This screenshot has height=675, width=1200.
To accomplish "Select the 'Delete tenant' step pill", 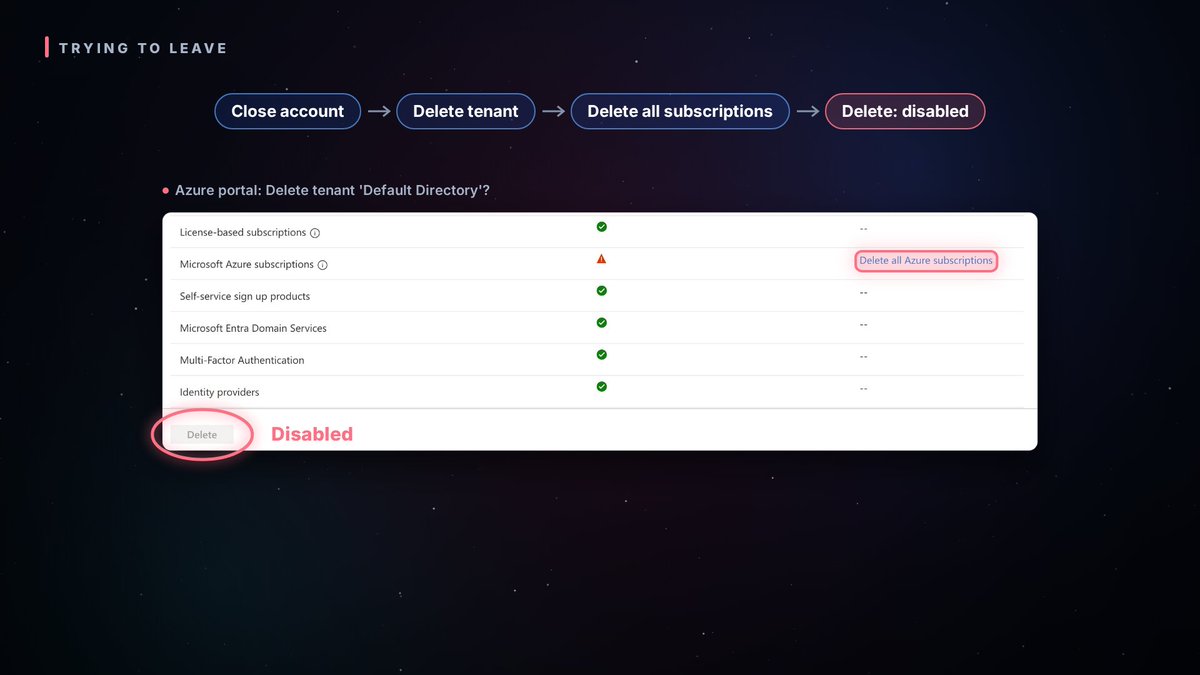I will pyautogui.click(x=466, y=111).
